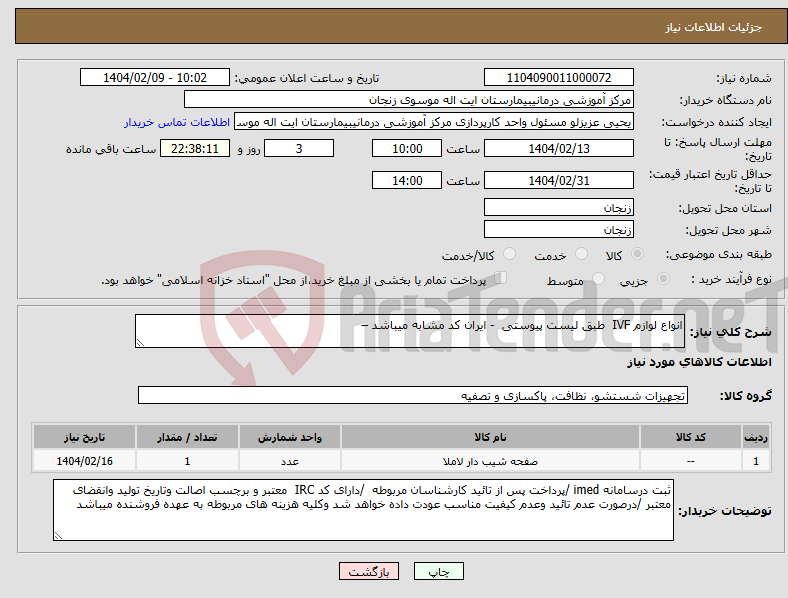Click the اطلاعات کالاهای مورد نیاز heading

tap(699, 362)
